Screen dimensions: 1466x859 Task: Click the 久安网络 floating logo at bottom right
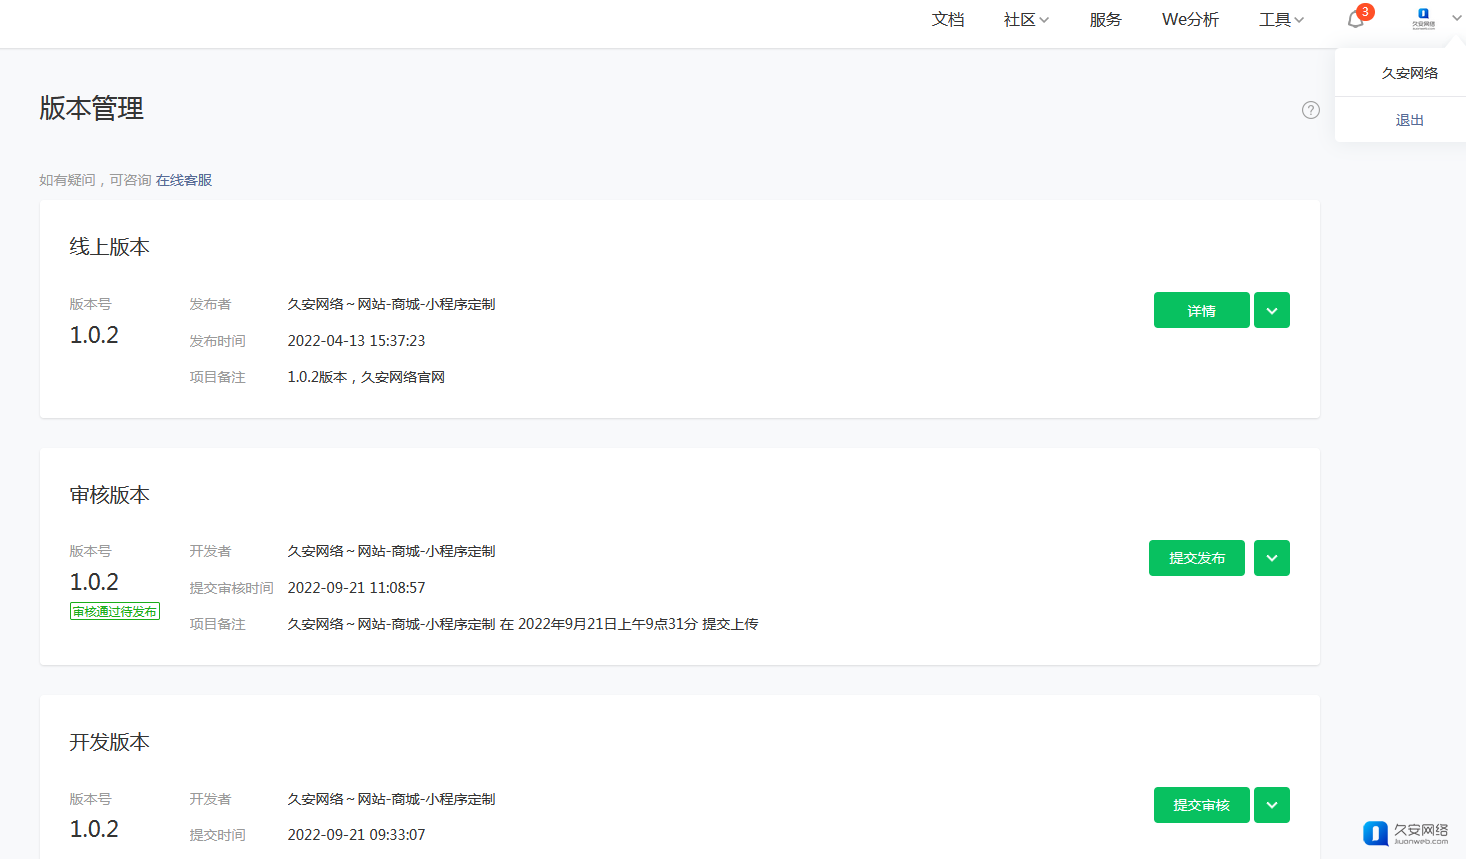[x=1405, y=833]
